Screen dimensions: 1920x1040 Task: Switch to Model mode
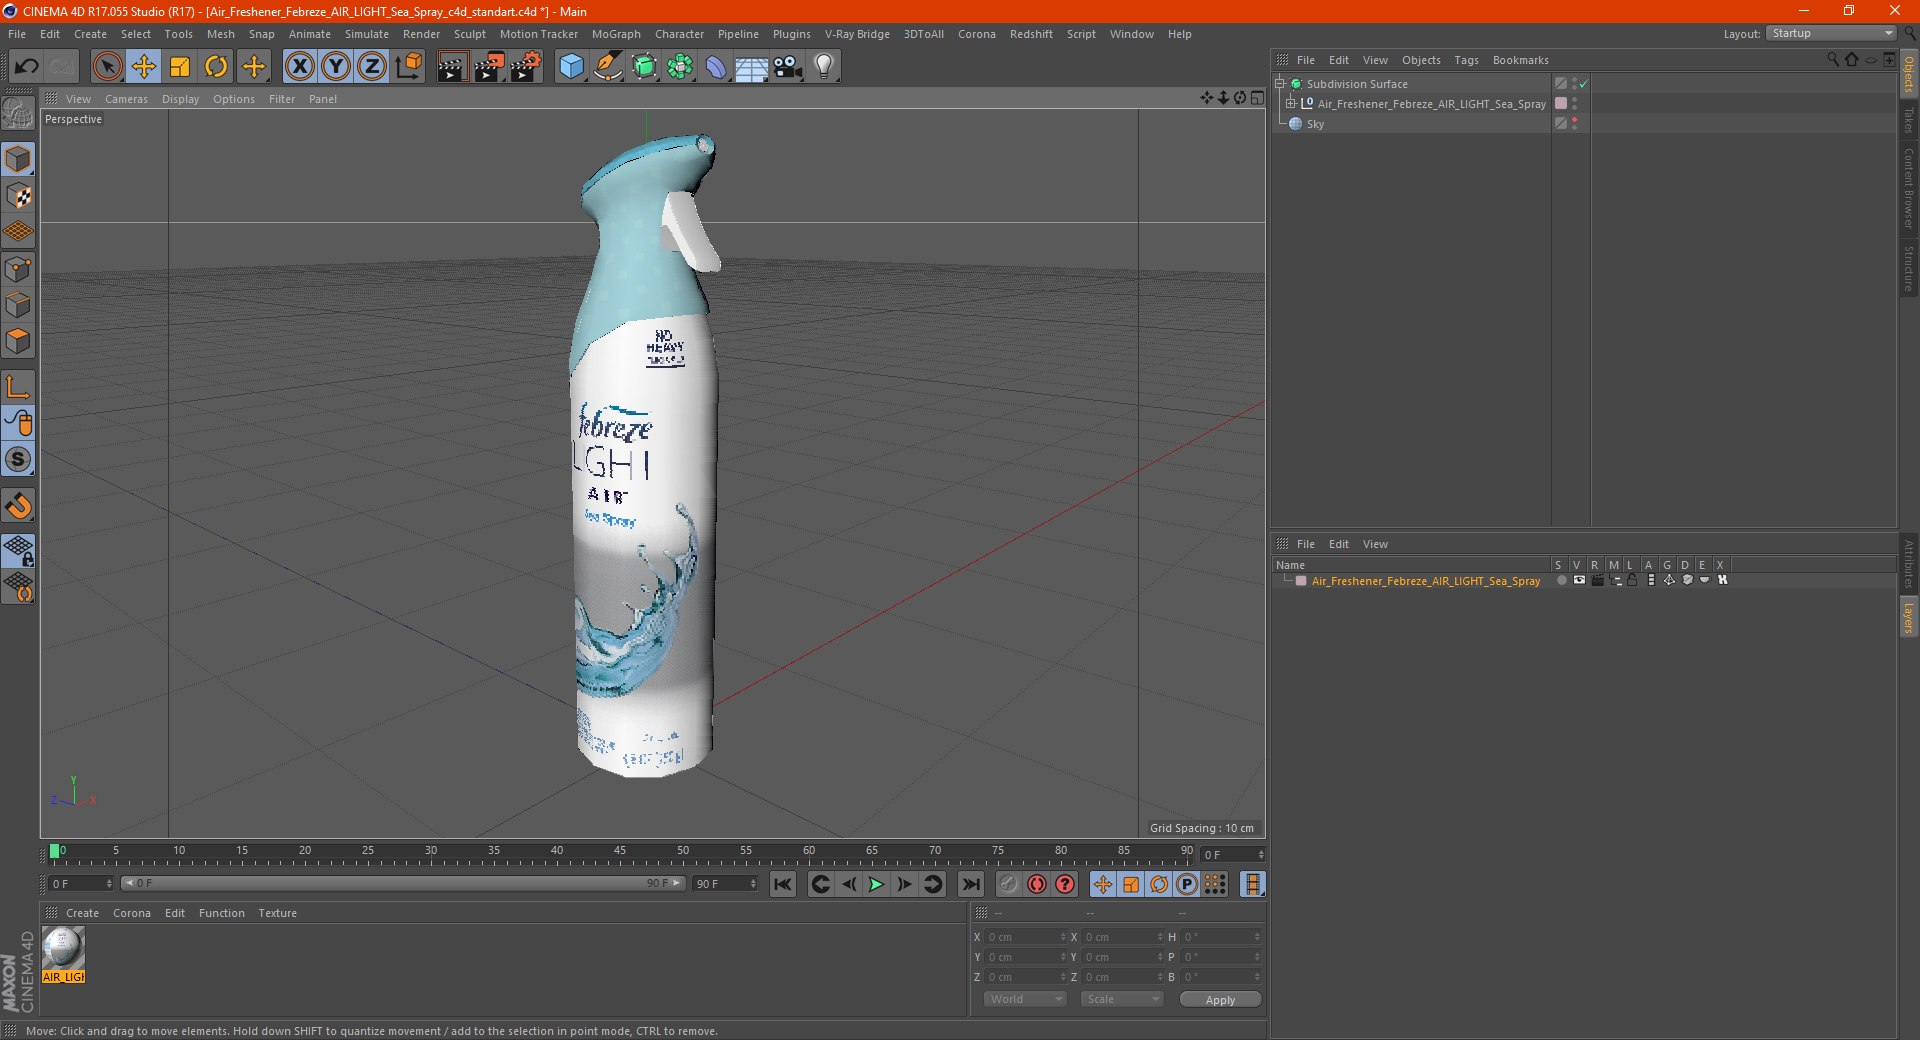[x=18, y=160]
